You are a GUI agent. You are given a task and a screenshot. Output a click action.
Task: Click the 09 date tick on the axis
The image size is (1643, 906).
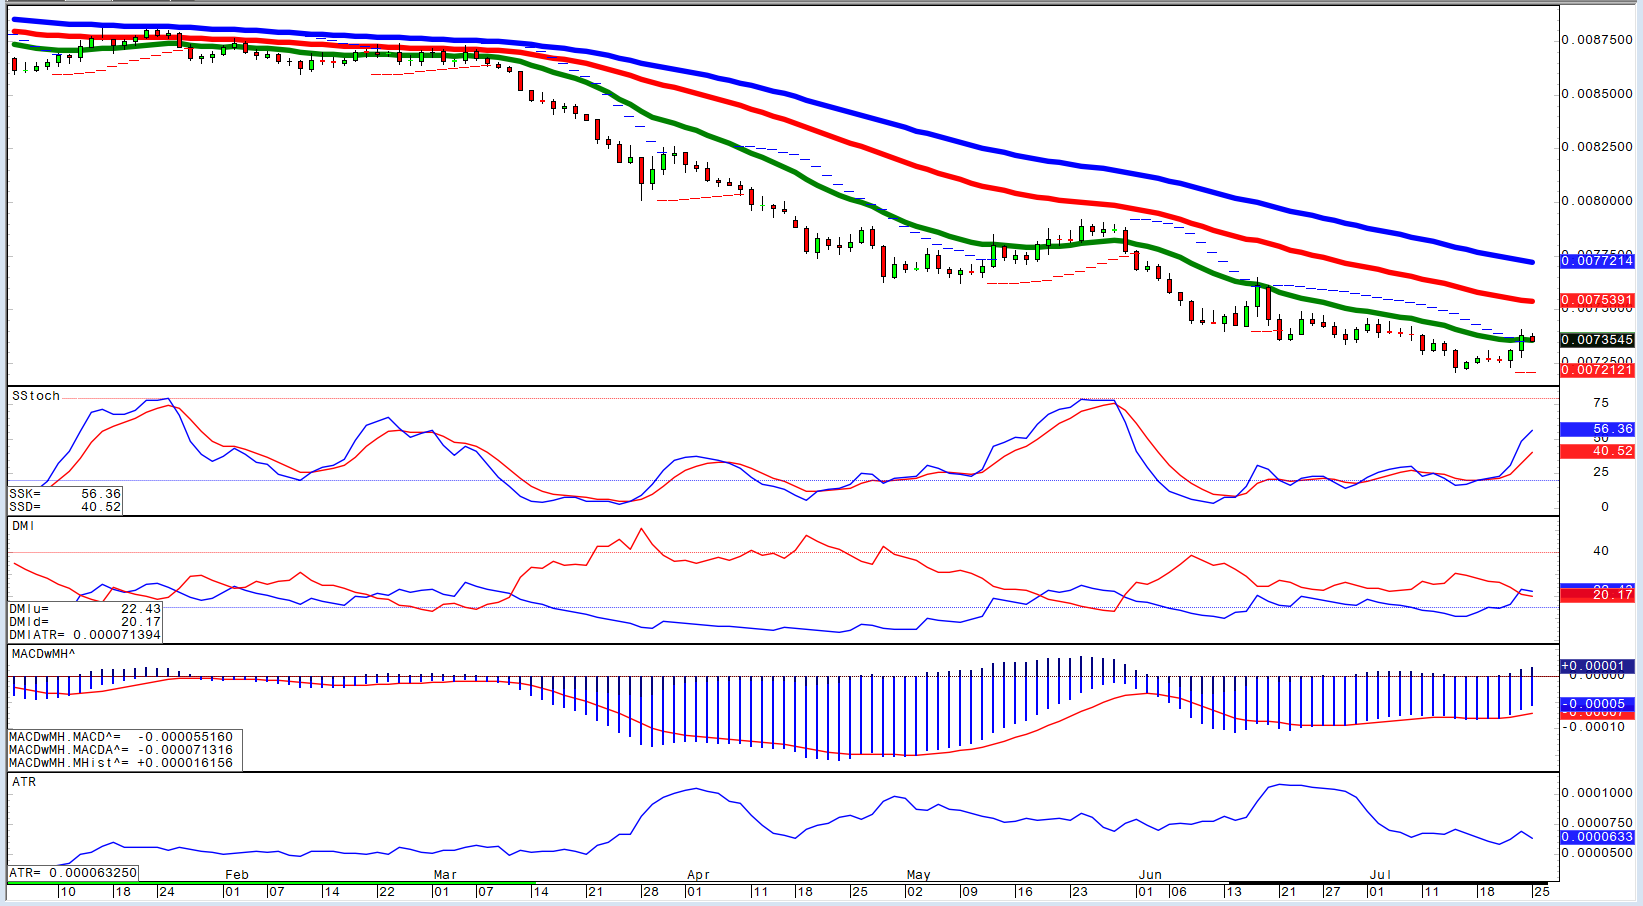(969, 892)
